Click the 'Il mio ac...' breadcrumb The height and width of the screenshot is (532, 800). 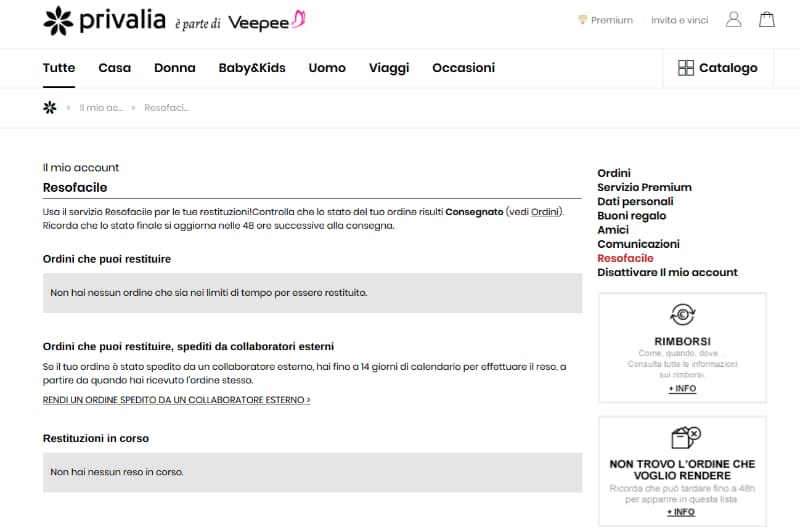(x=101, y=107)
